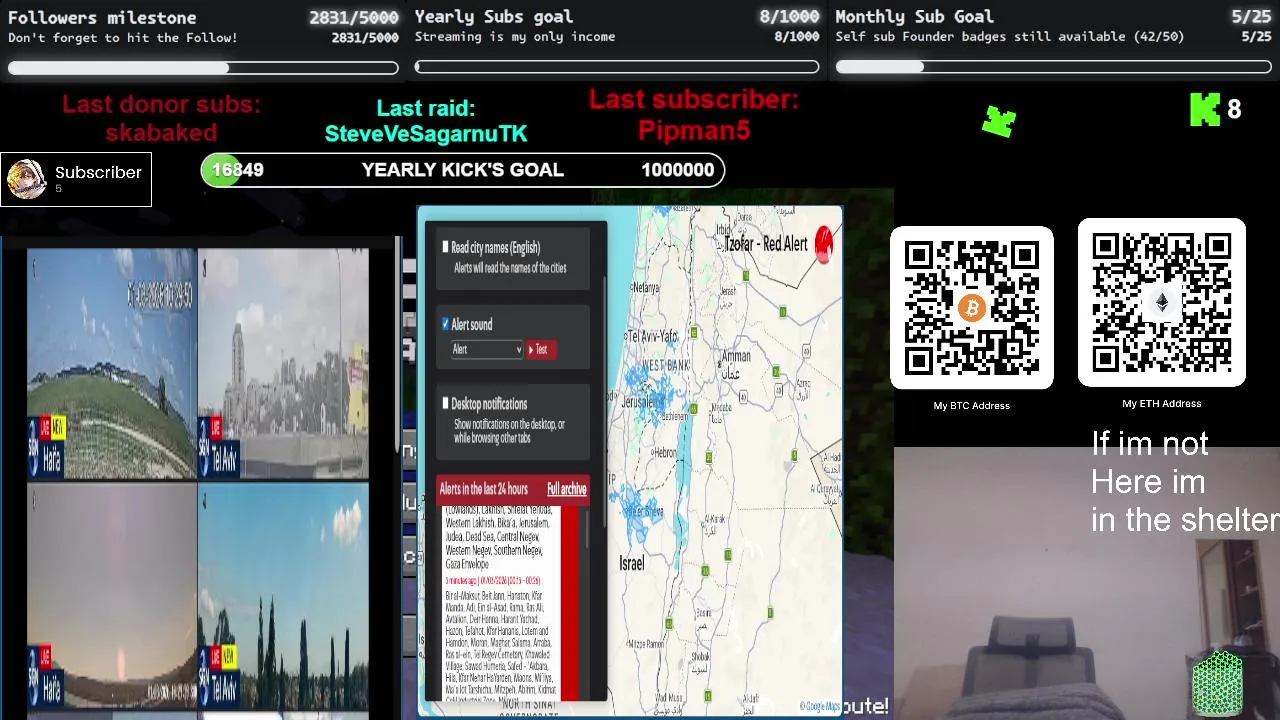Click 'Don't forget to hit the Follow!' text

pyautogui.click(x=123, y=38)
